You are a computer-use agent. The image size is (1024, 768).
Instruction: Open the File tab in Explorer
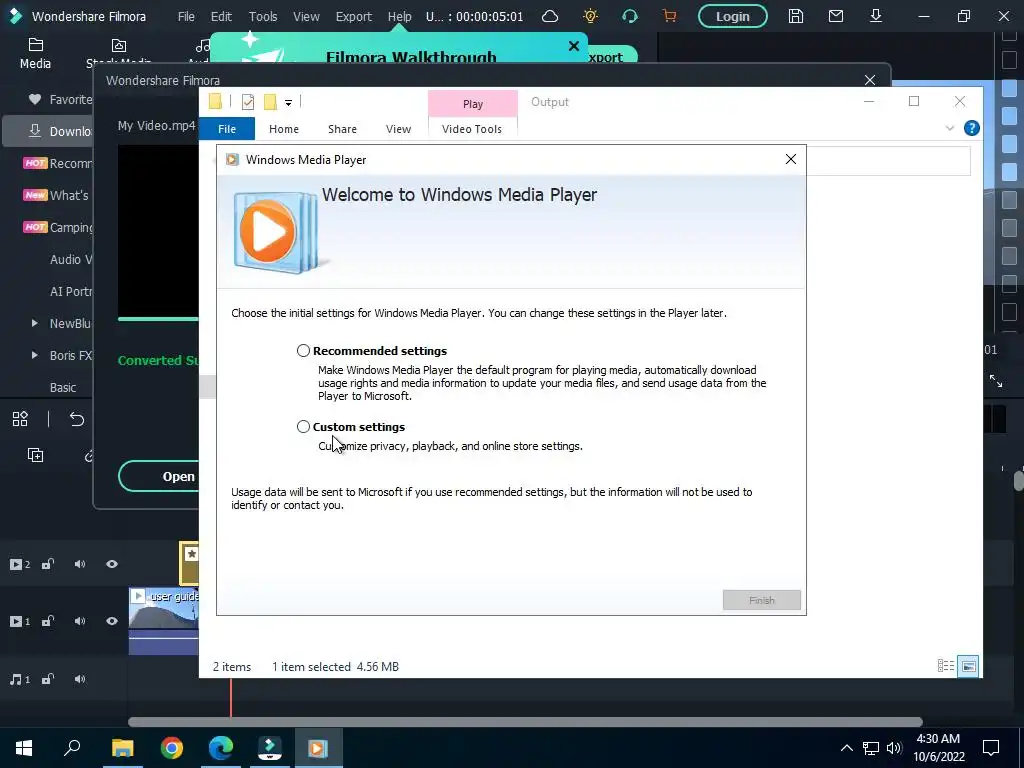click(x=227, y=129)
